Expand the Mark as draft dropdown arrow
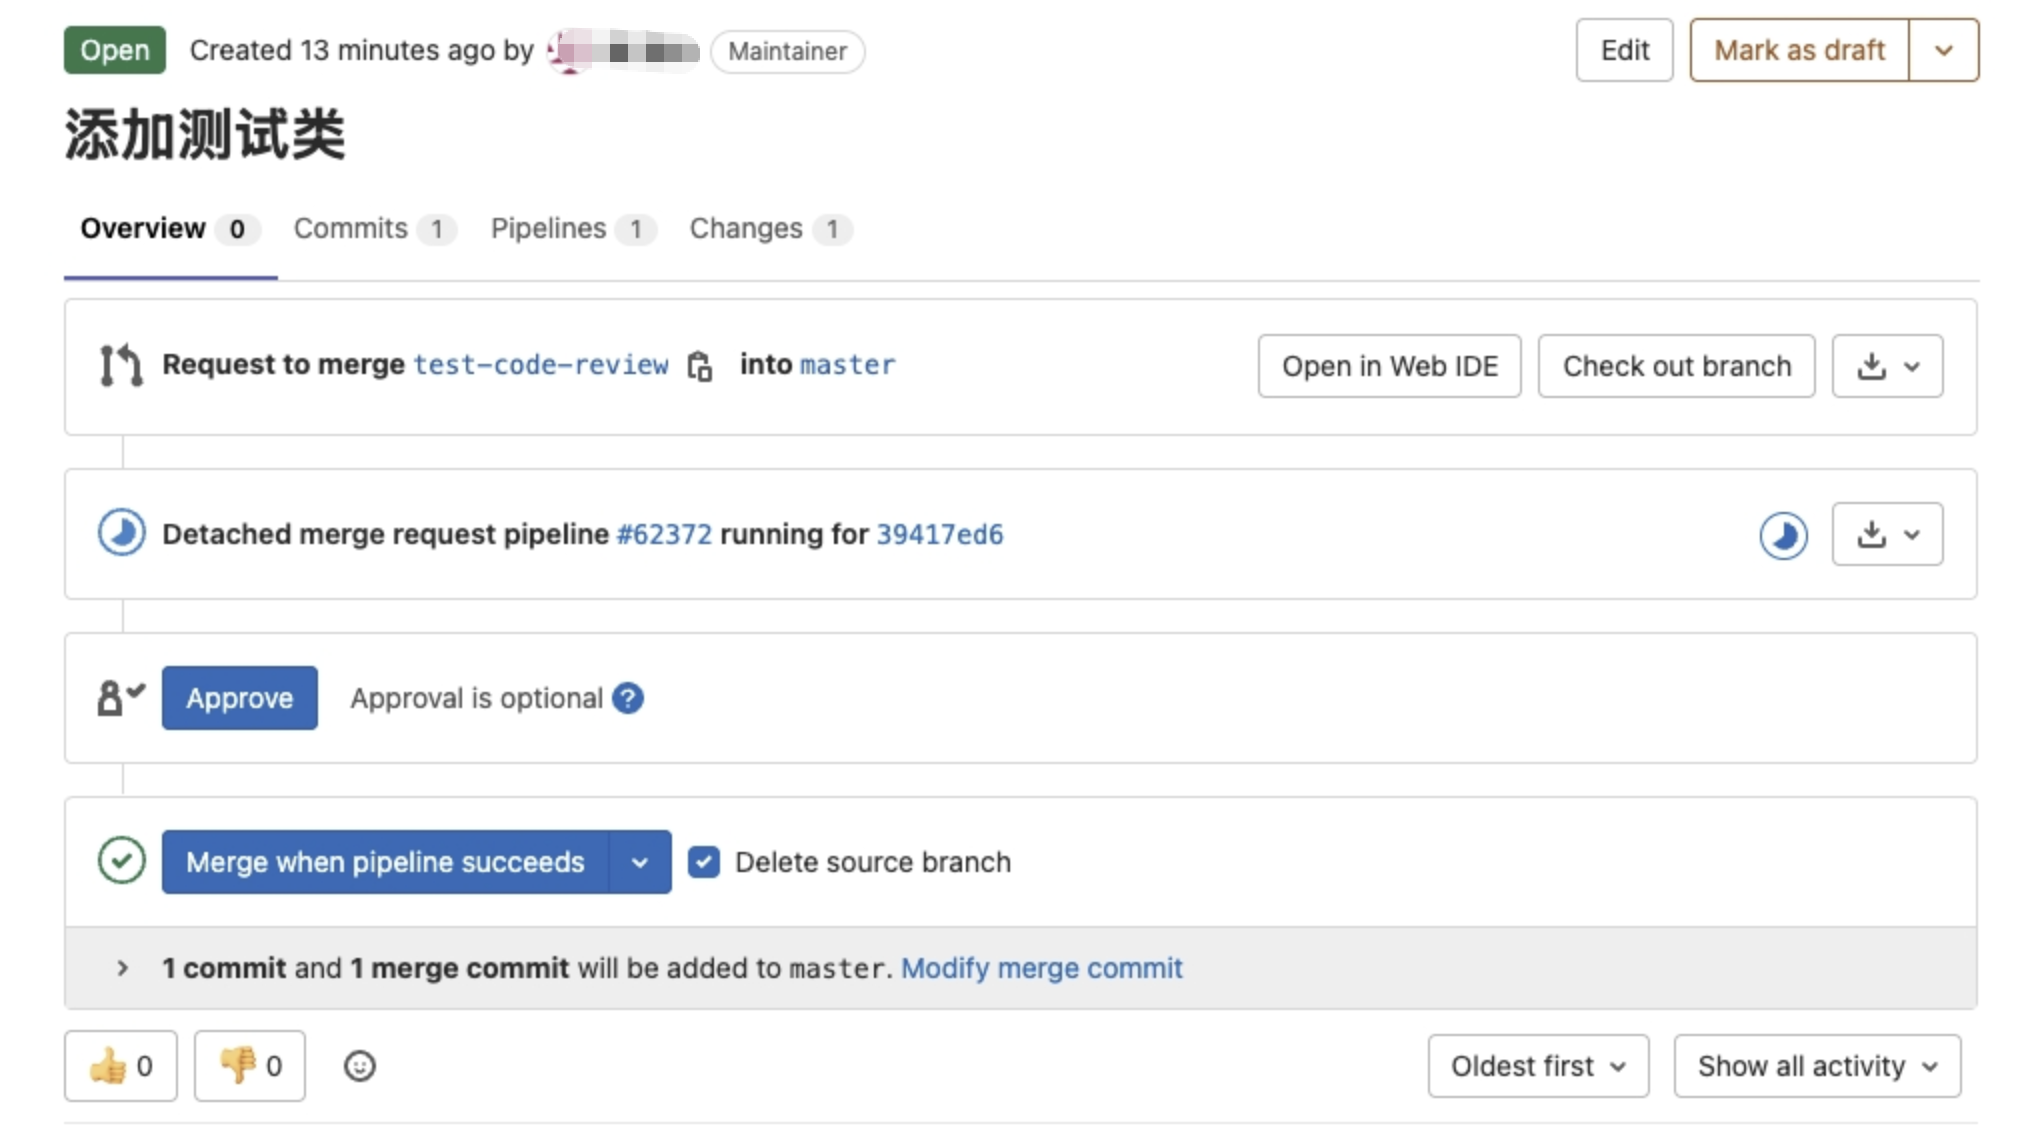Viewport: 2024px width, 1126px height. (x=1943, y=50)
